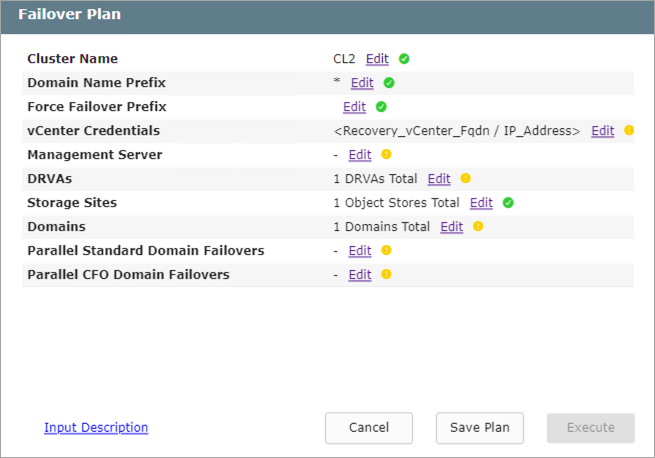Click green check icon for Storage Sites
Image resolution: width=655 pixels, height=458 pixels.
[x=508, y=203]
